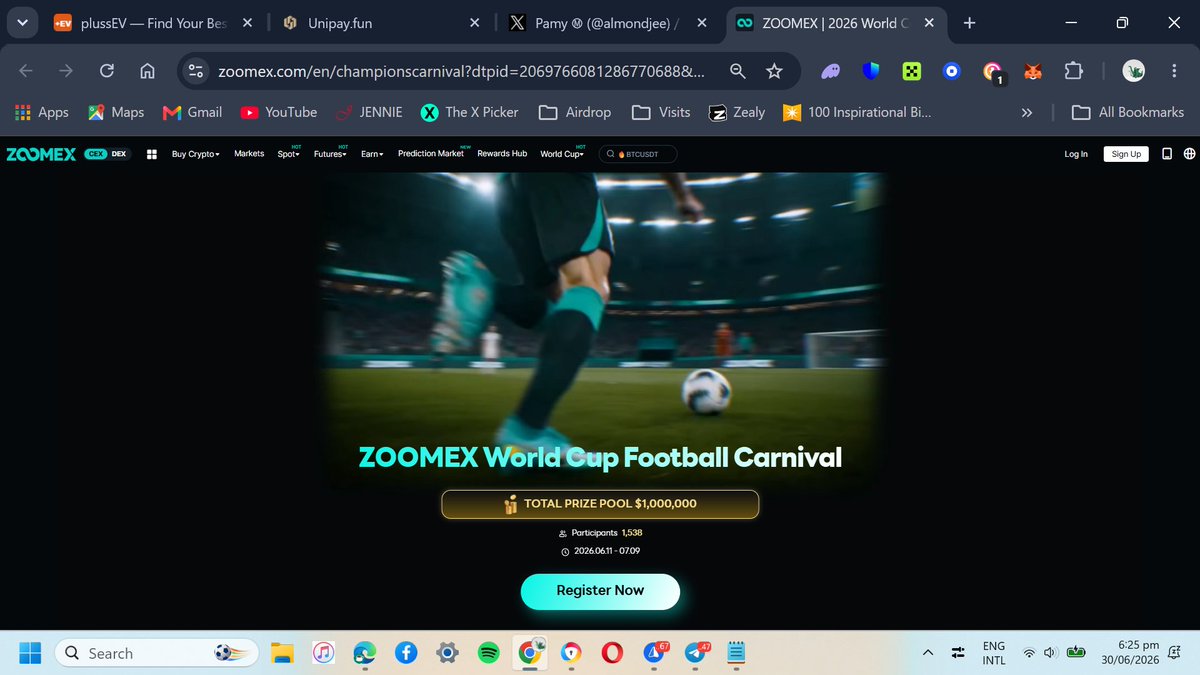Image resolution: width=1200 pixels, height=675 pixels.
Task: View site information icon
Action: tap(196, 71)
